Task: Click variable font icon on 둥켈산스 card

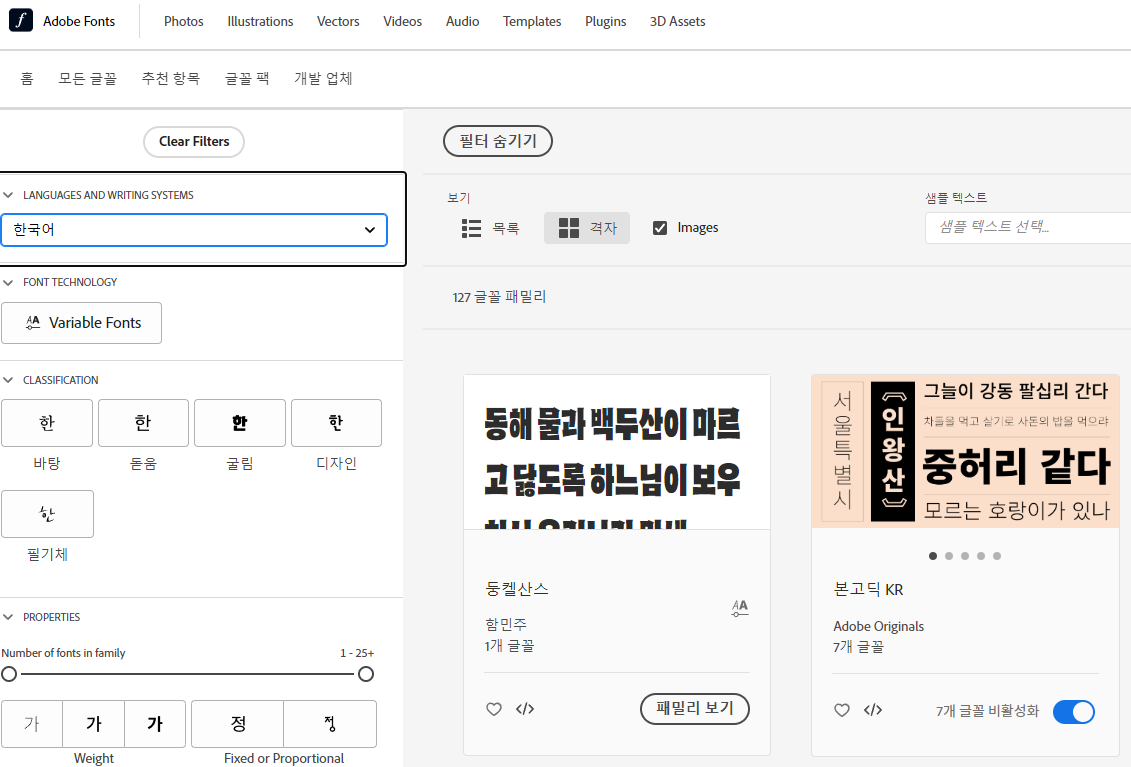Action: click(x=740, y=608)
